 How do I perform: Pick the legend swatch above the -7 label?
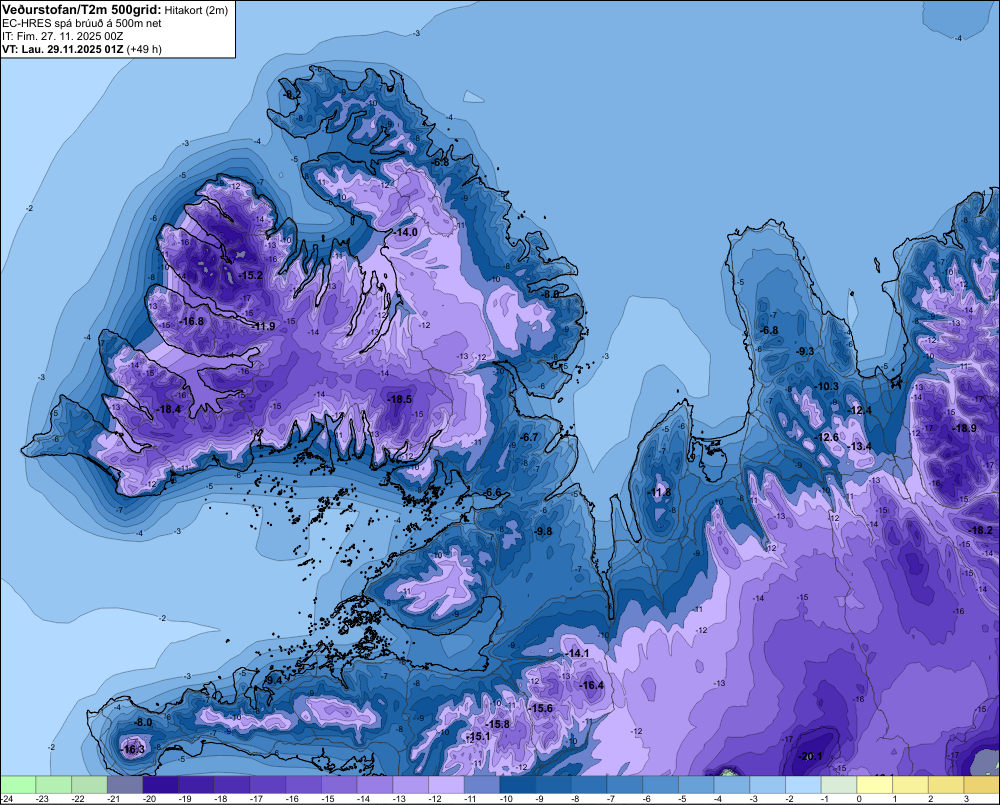[625, 784]
